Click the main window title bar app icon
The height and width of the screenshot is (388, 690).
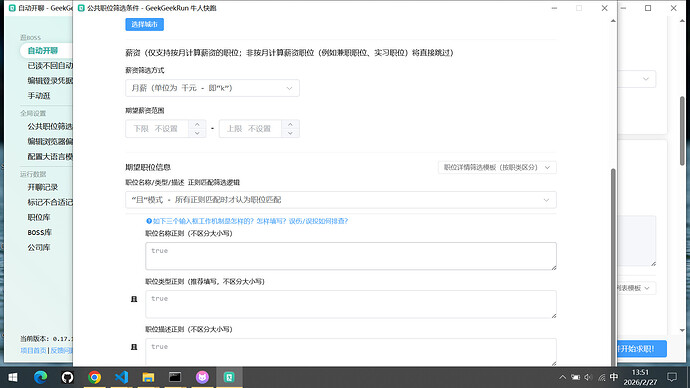12,8
